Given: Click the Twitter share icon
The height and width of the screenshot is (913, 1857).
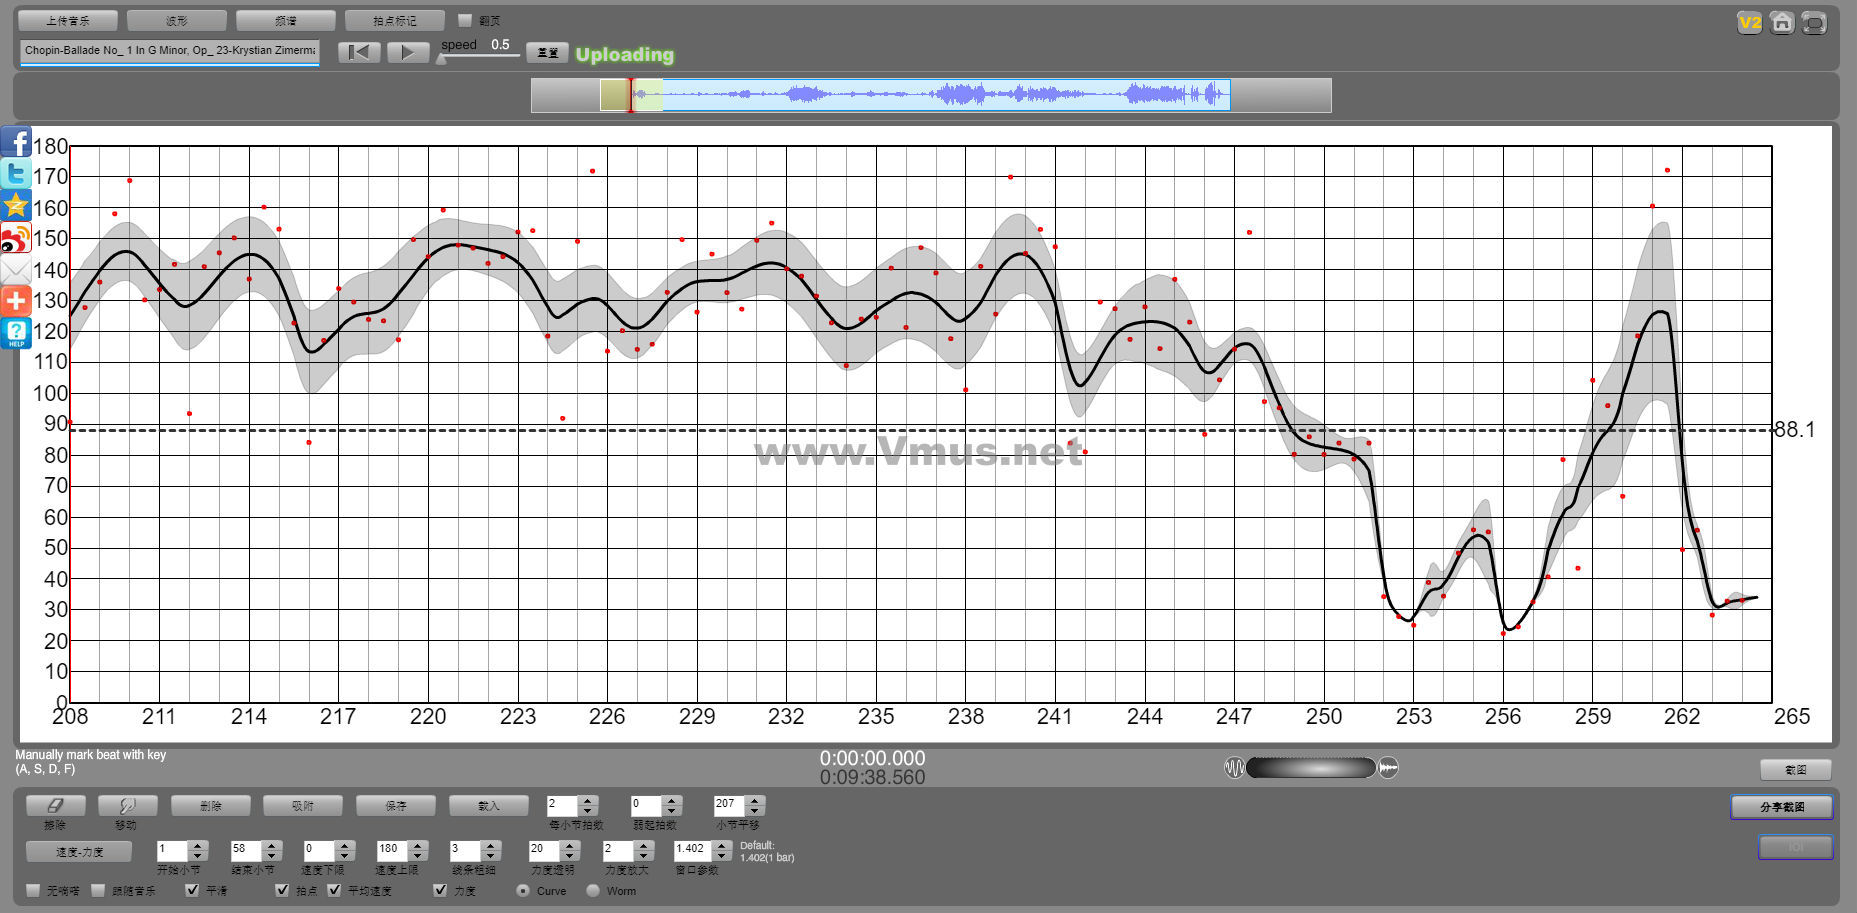Looking at the screenshot, I should click(x=16, y=173).
